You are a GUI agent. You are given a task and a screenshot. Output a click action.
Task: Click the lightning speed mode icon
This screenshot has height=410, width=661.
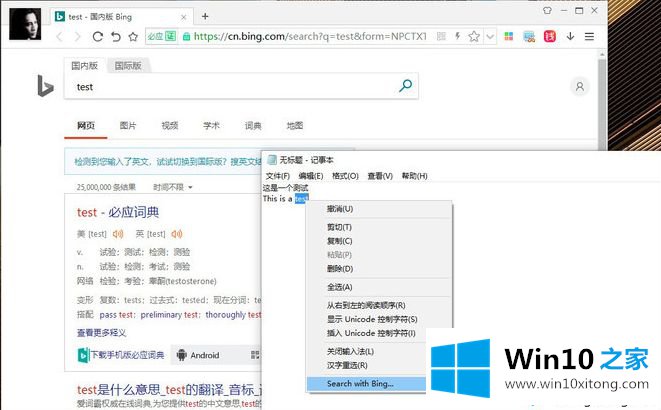(x=457, y=36)
